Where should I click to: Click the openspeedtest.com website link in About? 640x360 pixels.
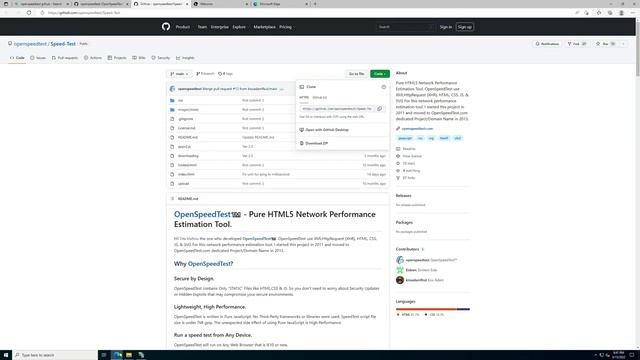[x=417, y=129]
